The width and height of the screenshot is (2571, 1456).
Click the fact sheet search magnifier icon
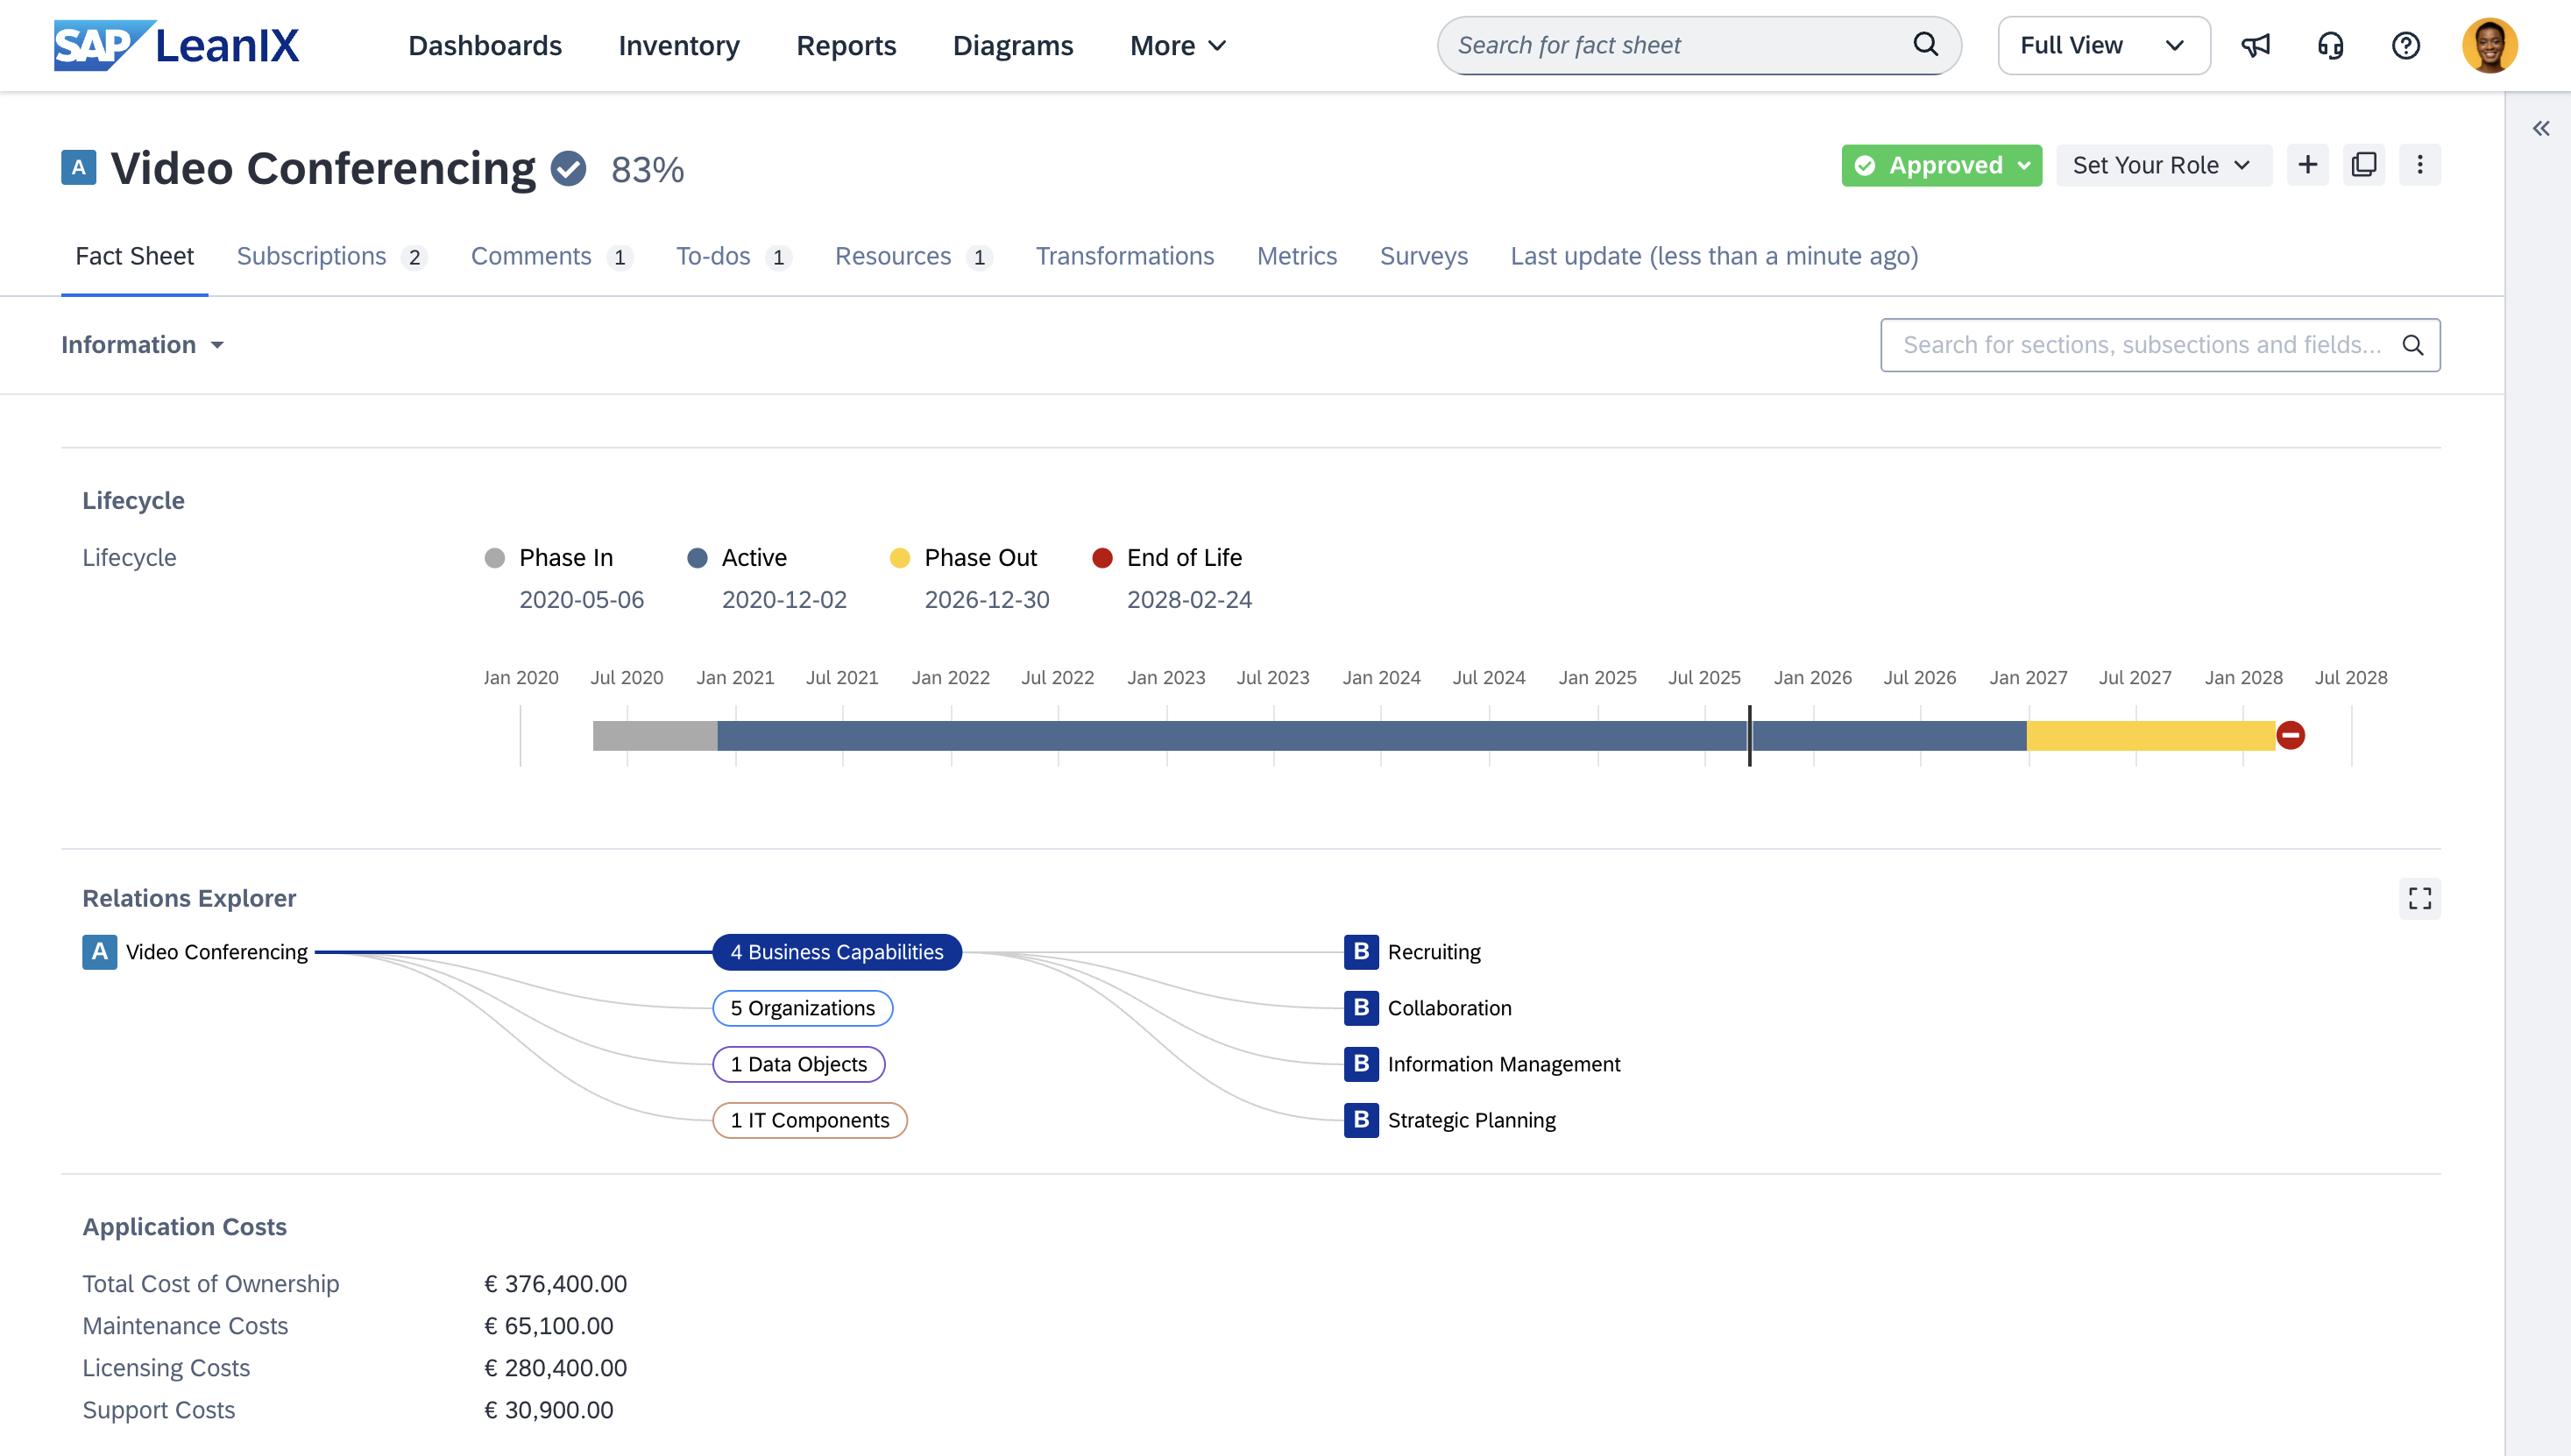point(1925,45)
